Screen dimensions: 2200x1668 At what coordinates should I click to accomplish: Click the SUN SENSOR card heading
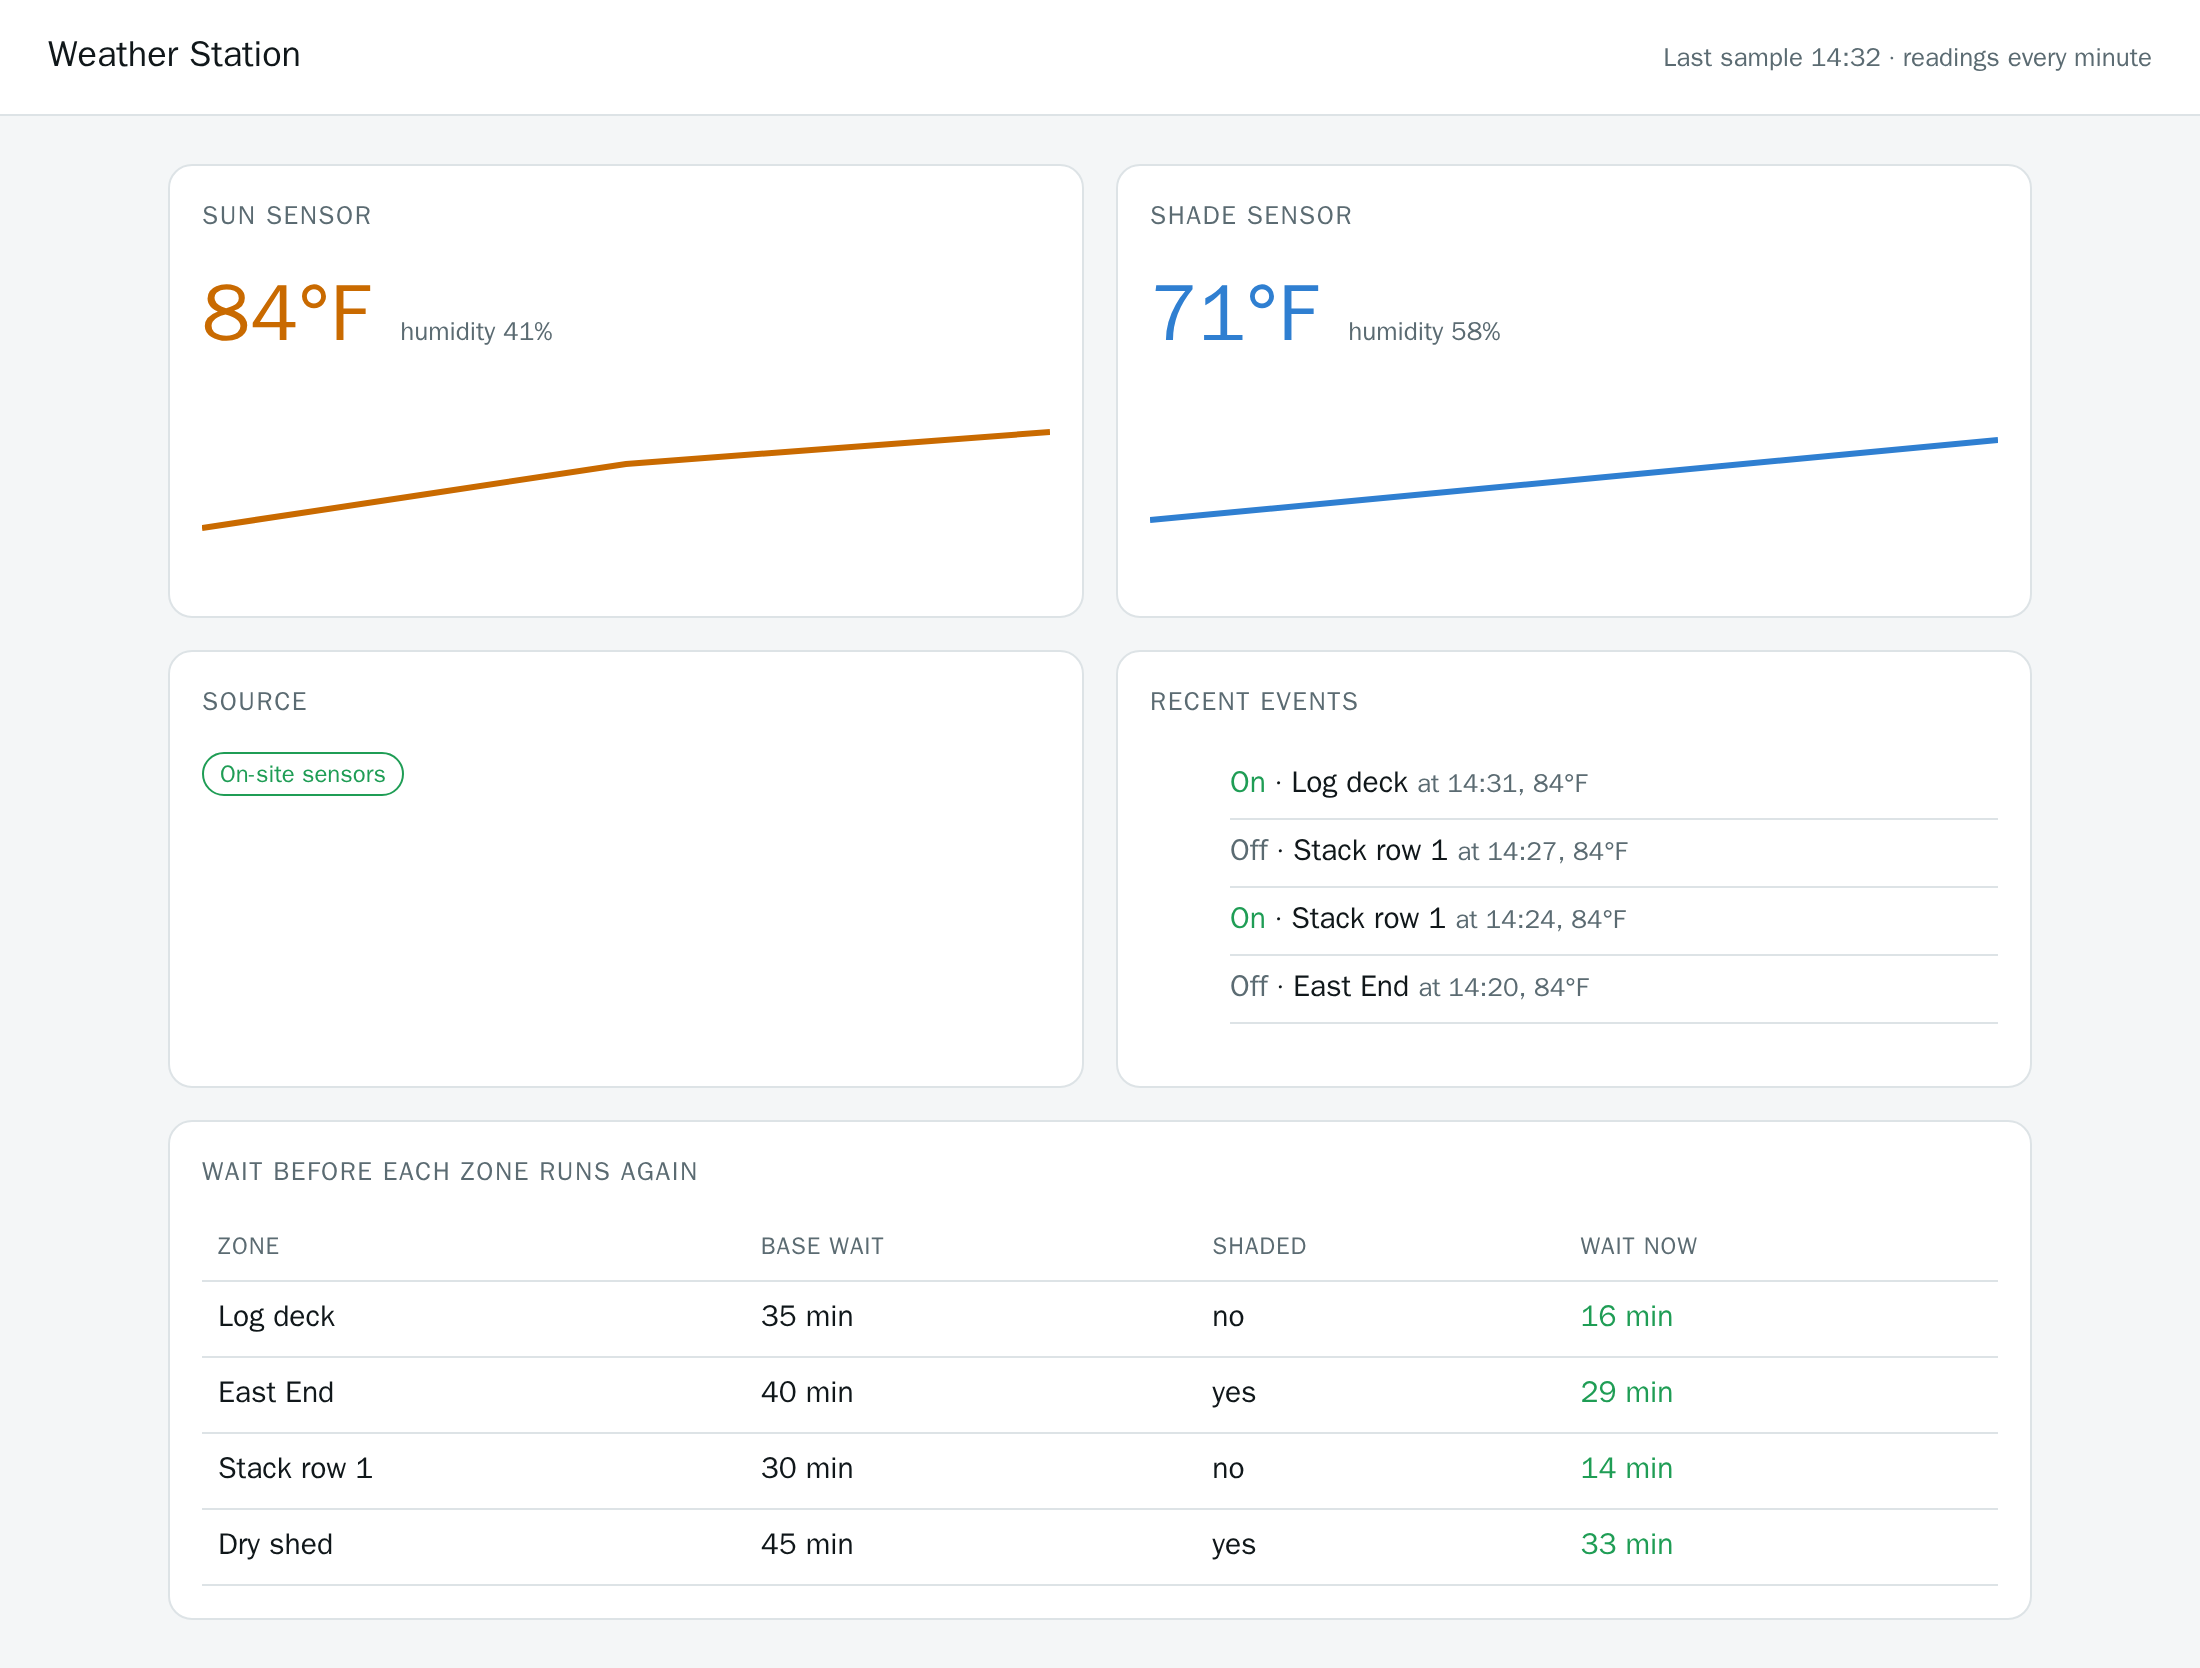tap(287, 216)
